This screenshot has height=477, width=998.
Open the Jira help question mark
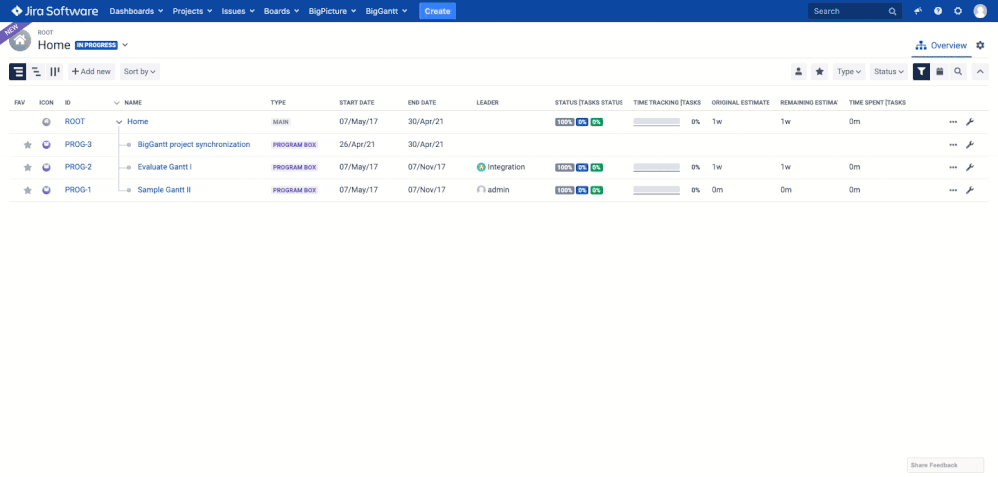tap(938, 11)
